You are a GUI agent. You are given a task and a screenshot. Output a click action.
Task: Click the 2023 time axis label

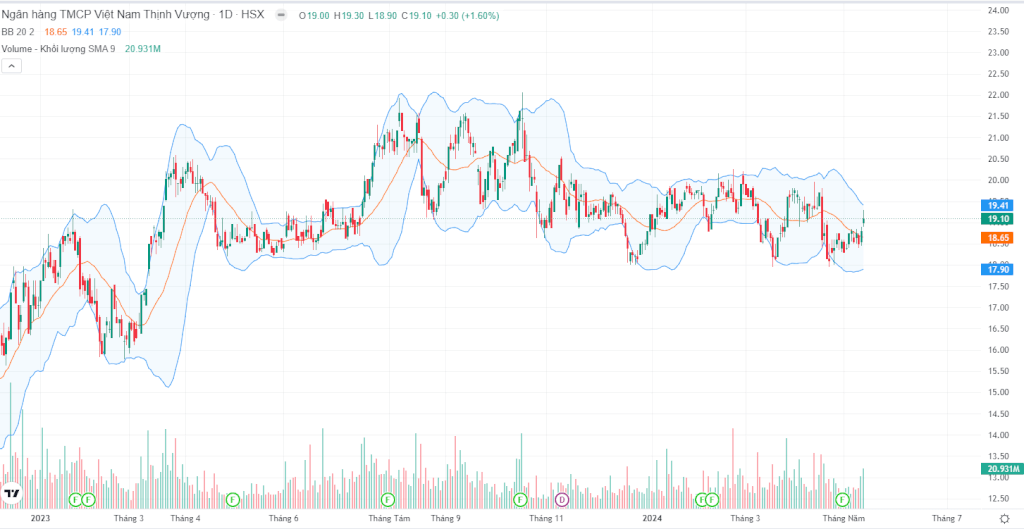[x=40, y=519]
